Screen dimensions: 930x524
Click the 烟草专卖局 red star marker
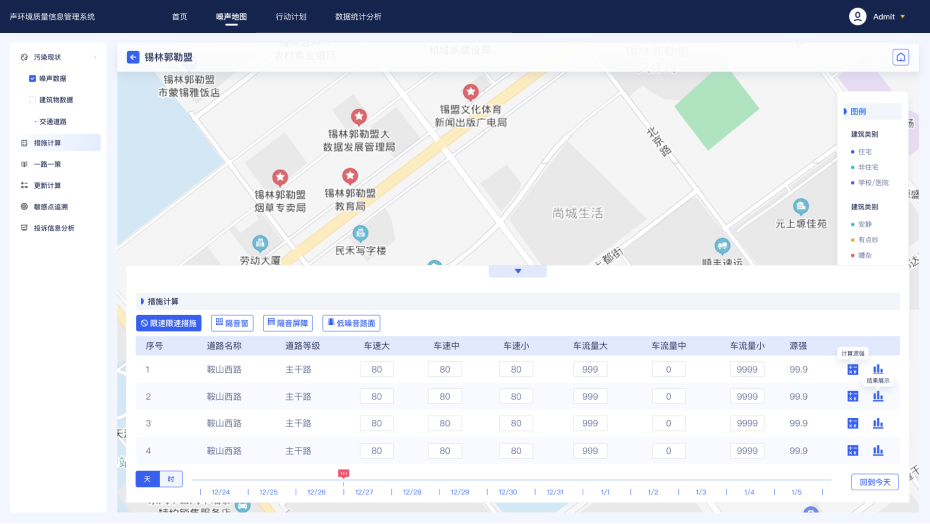[x=280, y=177]
